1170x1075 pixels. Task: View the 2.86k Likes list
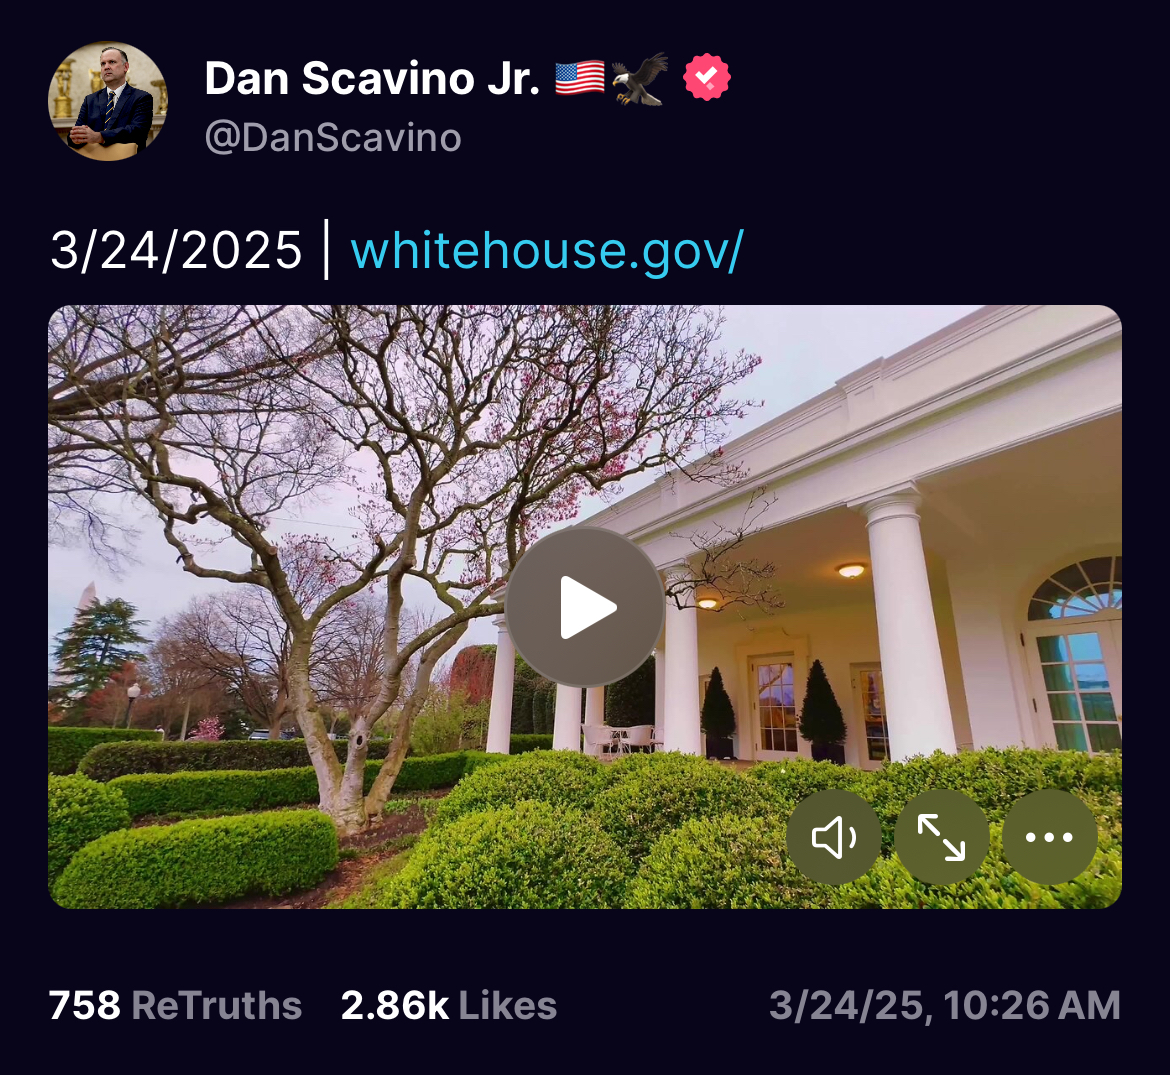click(448, 1005)
